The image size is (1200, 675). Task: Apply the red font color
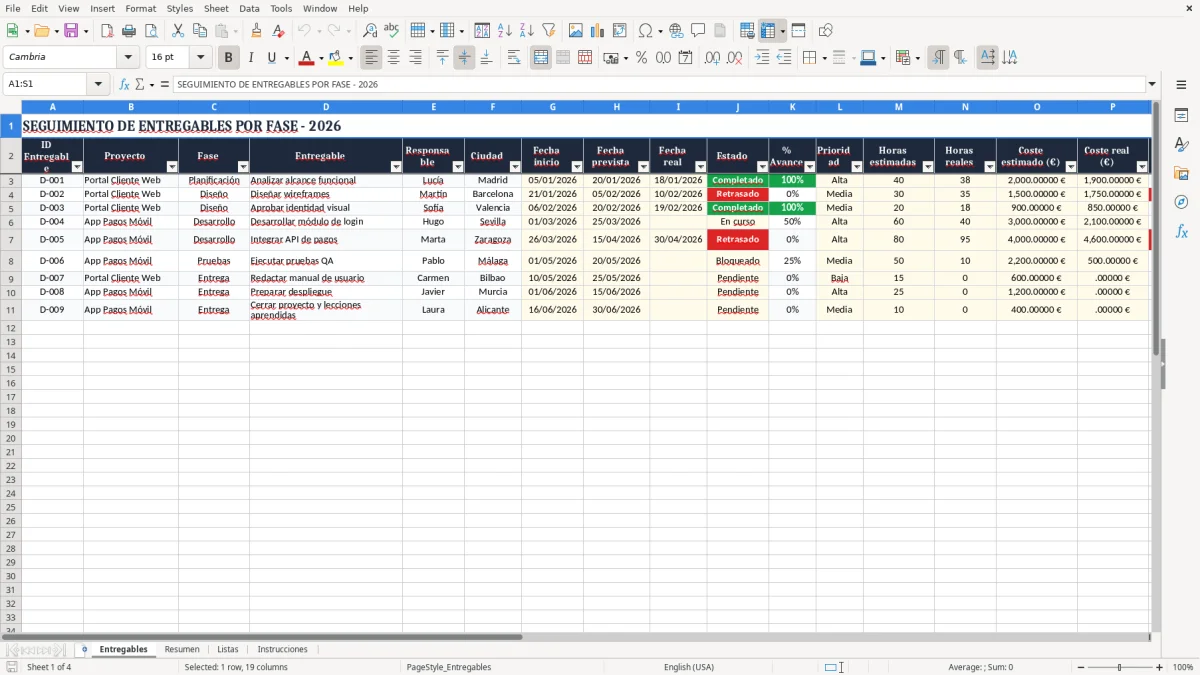tap(307, 58)
